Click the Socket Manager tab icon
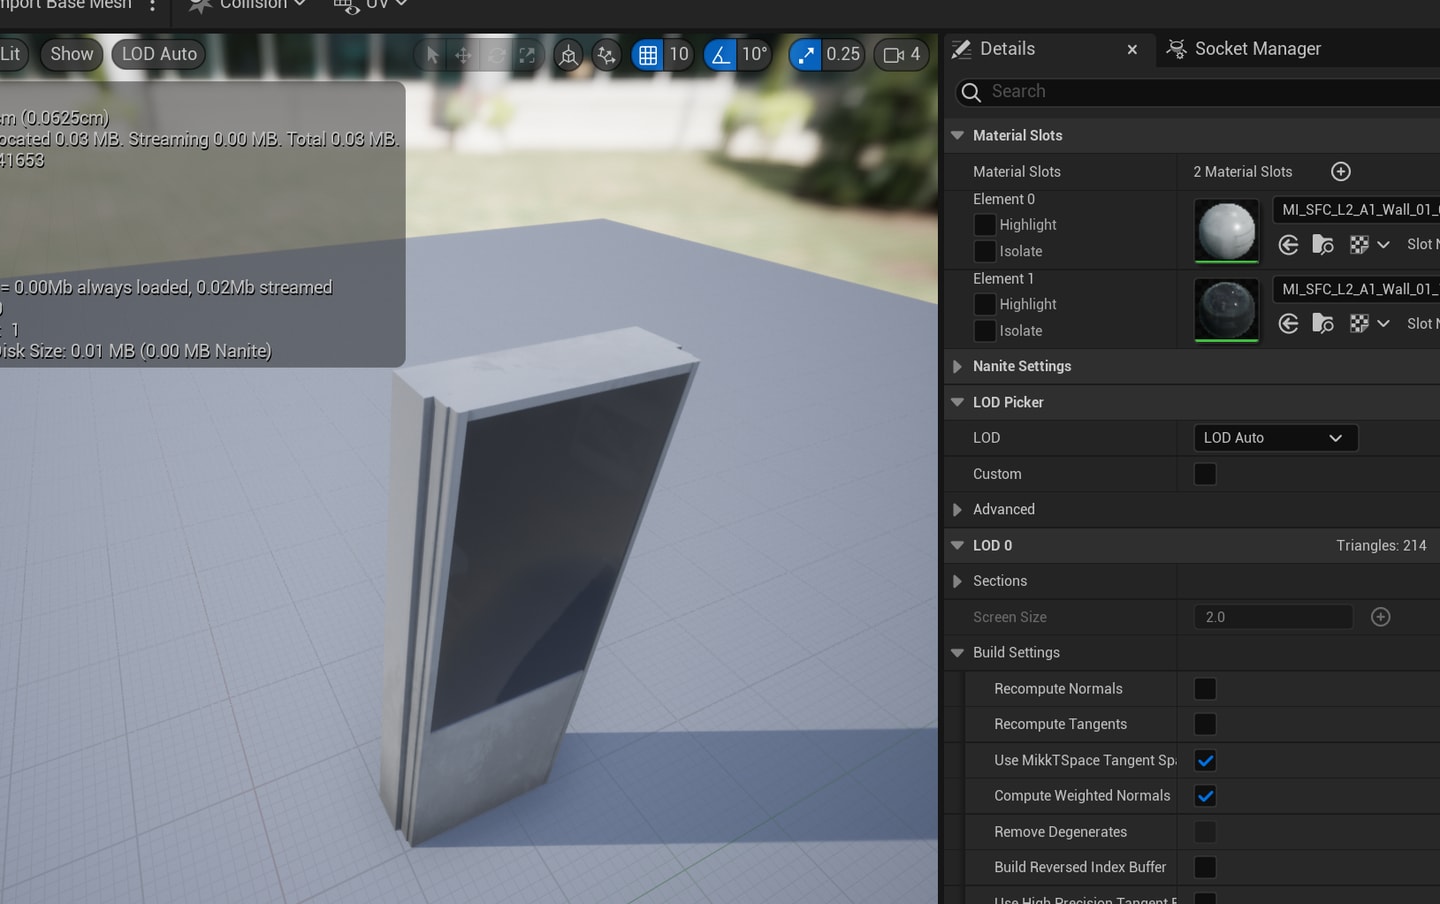The width and height of the screenshot is (1440, 904). (x=1177, y=49)
